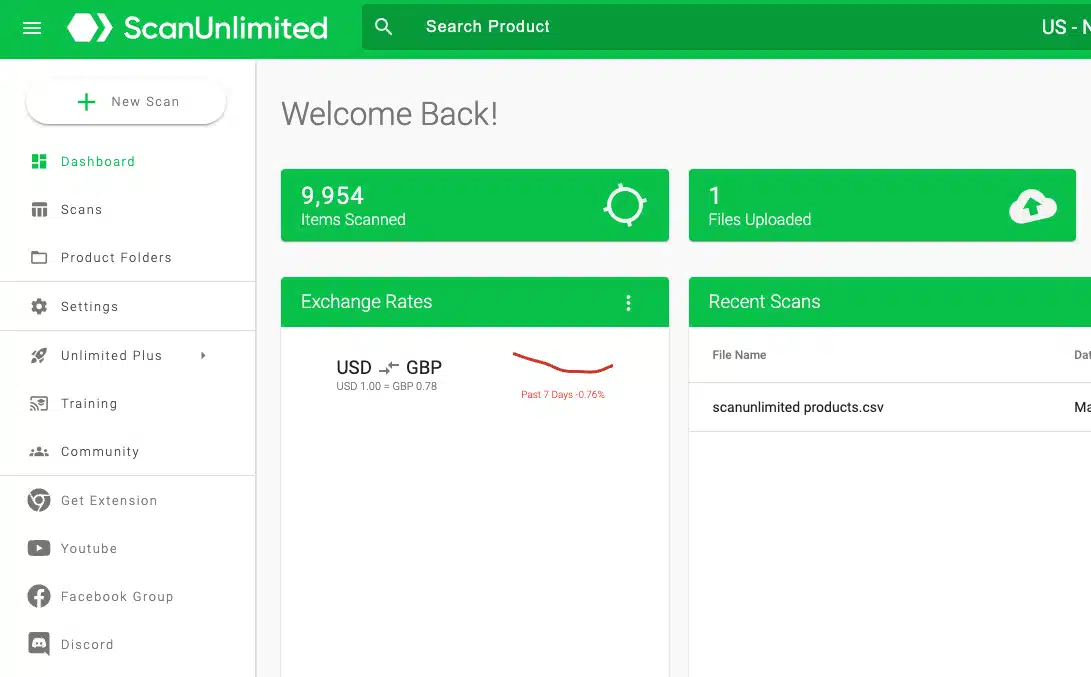The height and width of the screenshot is (677, 1091).
Task: Click the 9,954 items scanned number
Action: click(x=332, y=196)
